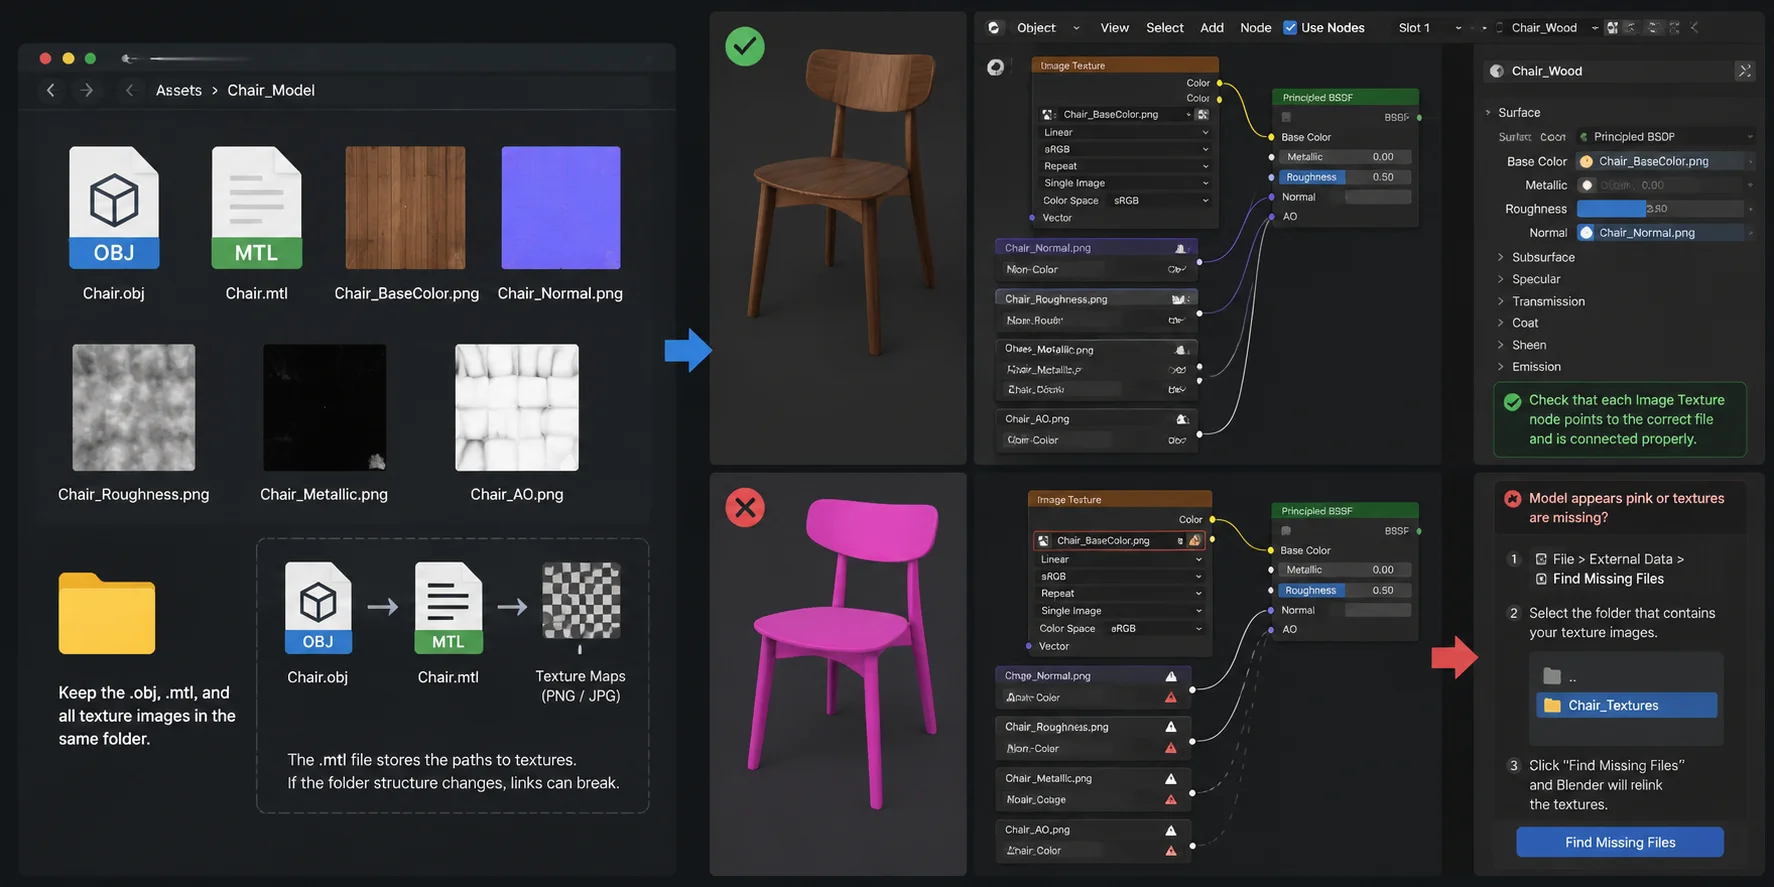Click warning triangle on missing Normal.png node
The height and width of the screenshot is (887, 1774).
(x=1171, y=676)
